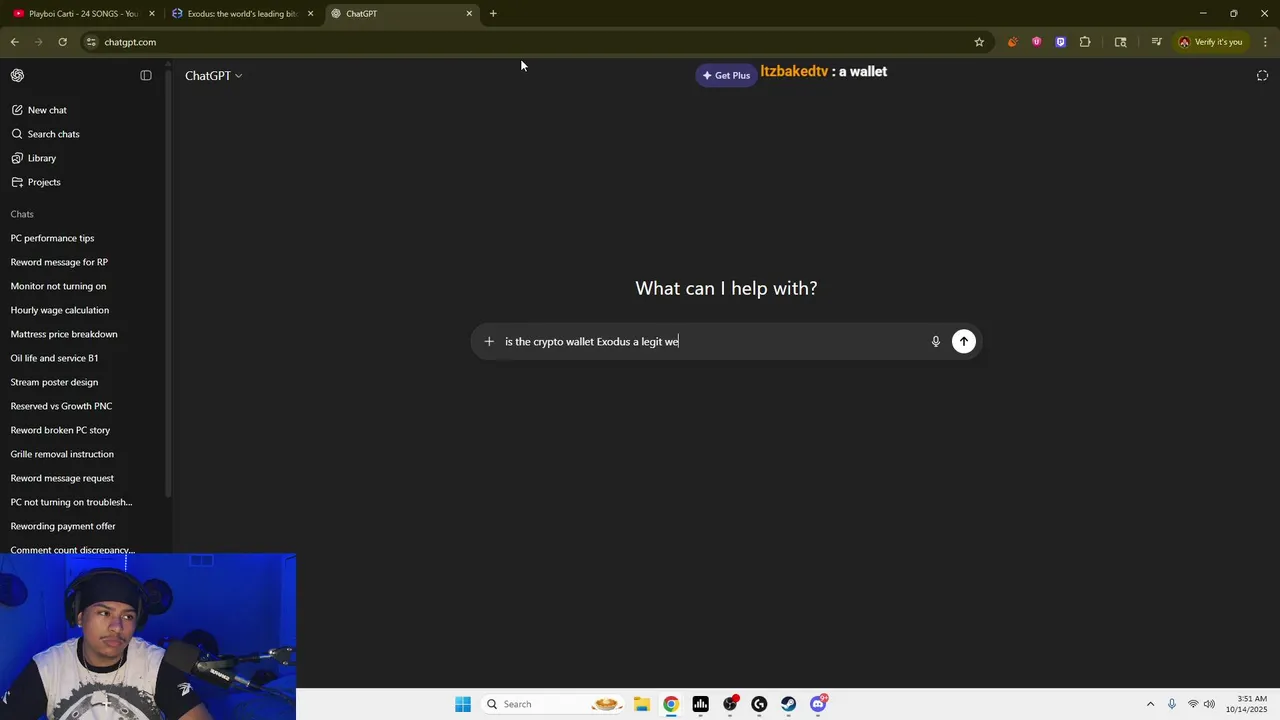Close the ChatGPT browser tab

pyautogui.click(x=469, y=14)
